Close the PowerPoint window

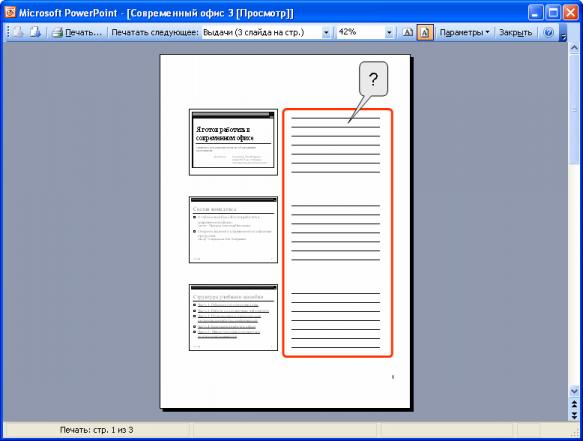570,13
